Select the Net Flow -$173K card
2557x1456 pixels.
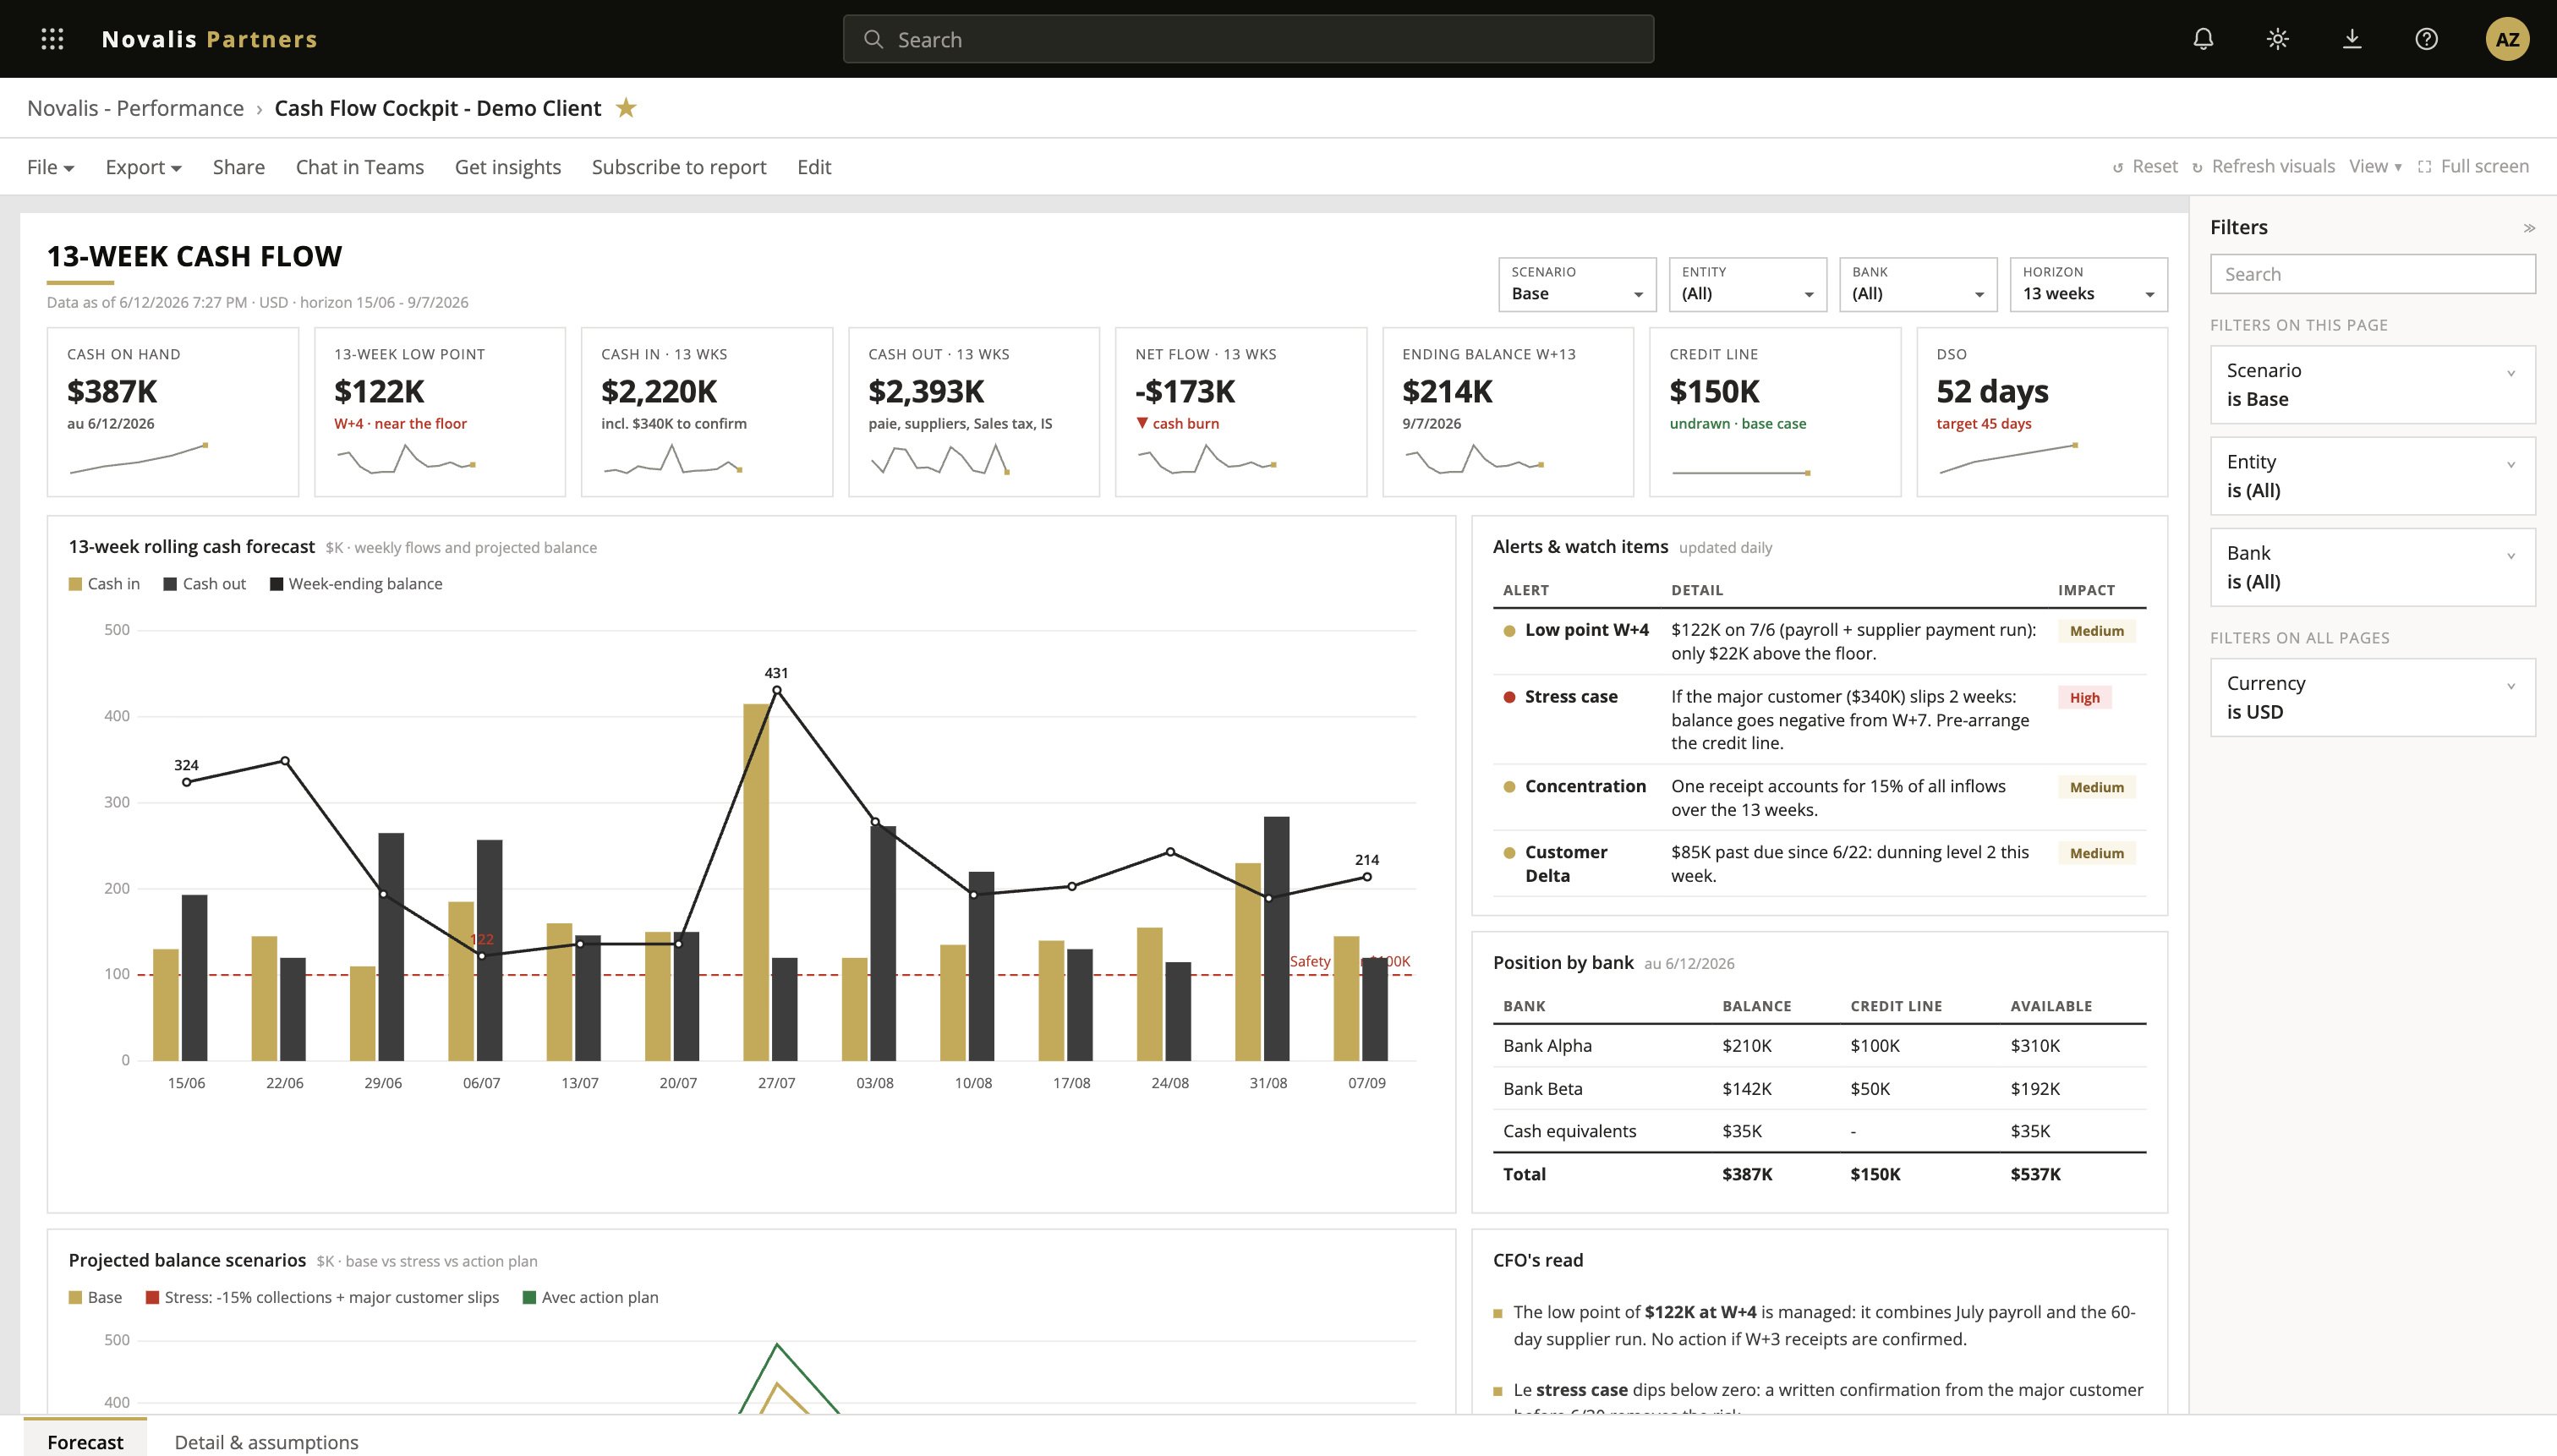(x=1241, y=412)
